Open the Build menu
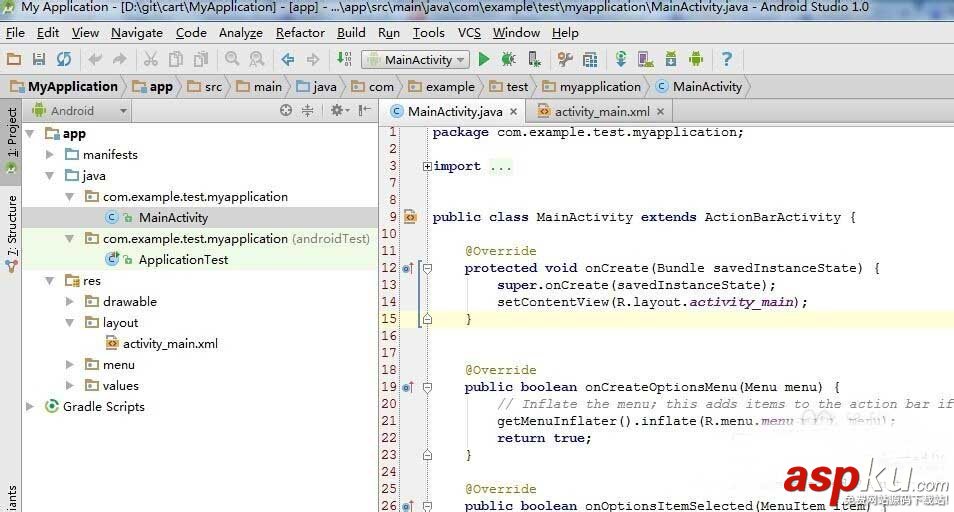This screenshot has height=512, width=954. [x=351, y=33]
